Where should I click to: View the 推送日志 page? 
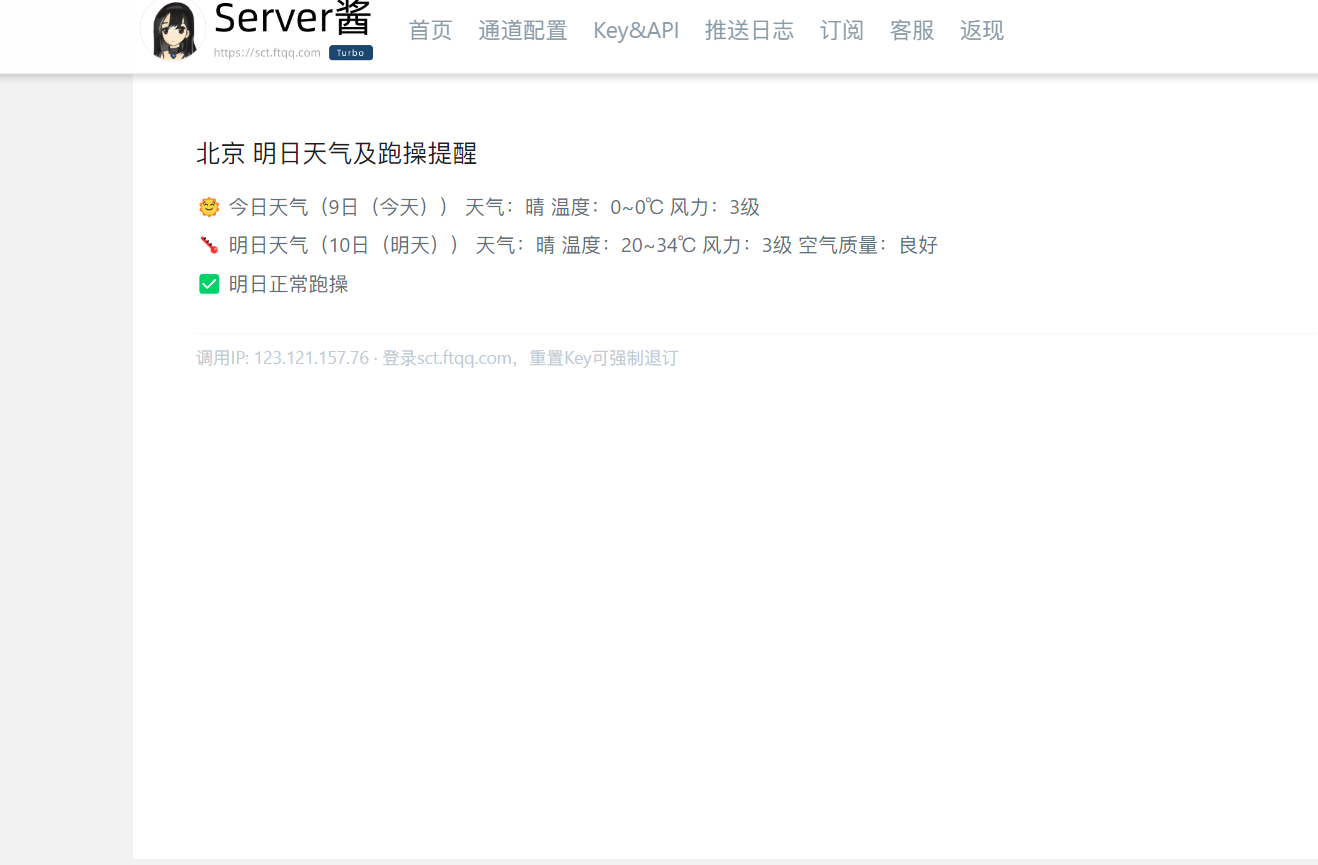click(749, 31)
